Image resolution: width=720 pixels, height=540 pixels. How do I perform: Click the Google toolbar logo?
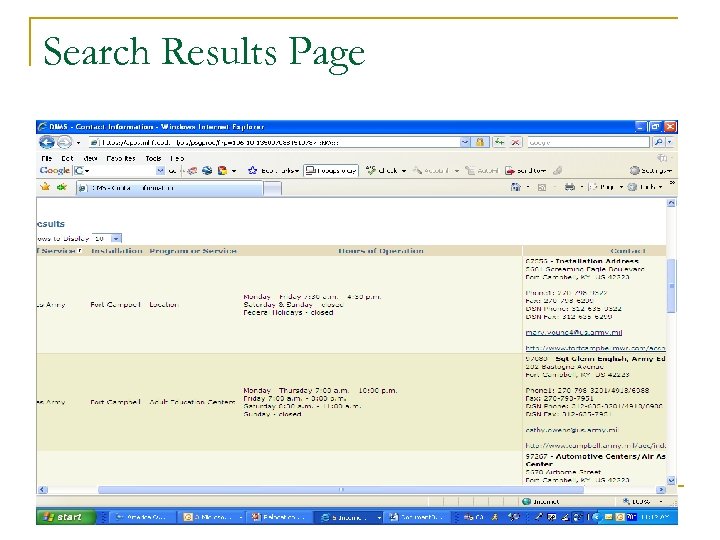(54, 170)
